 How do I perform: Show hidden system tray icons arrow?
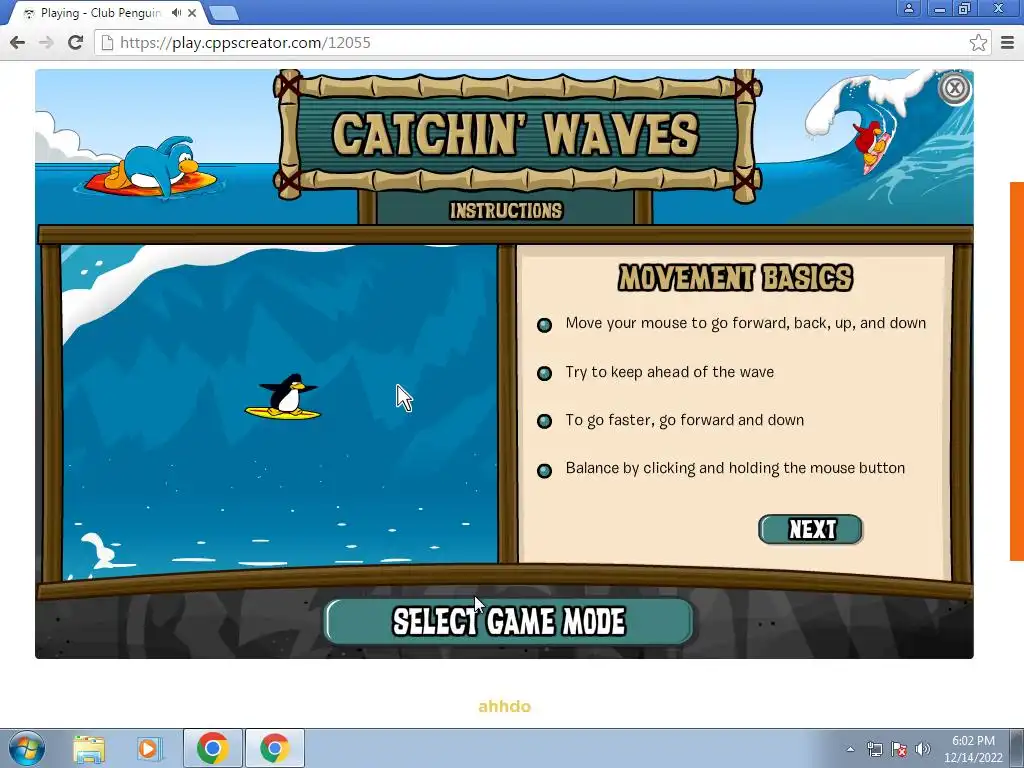tap(850, 749)
